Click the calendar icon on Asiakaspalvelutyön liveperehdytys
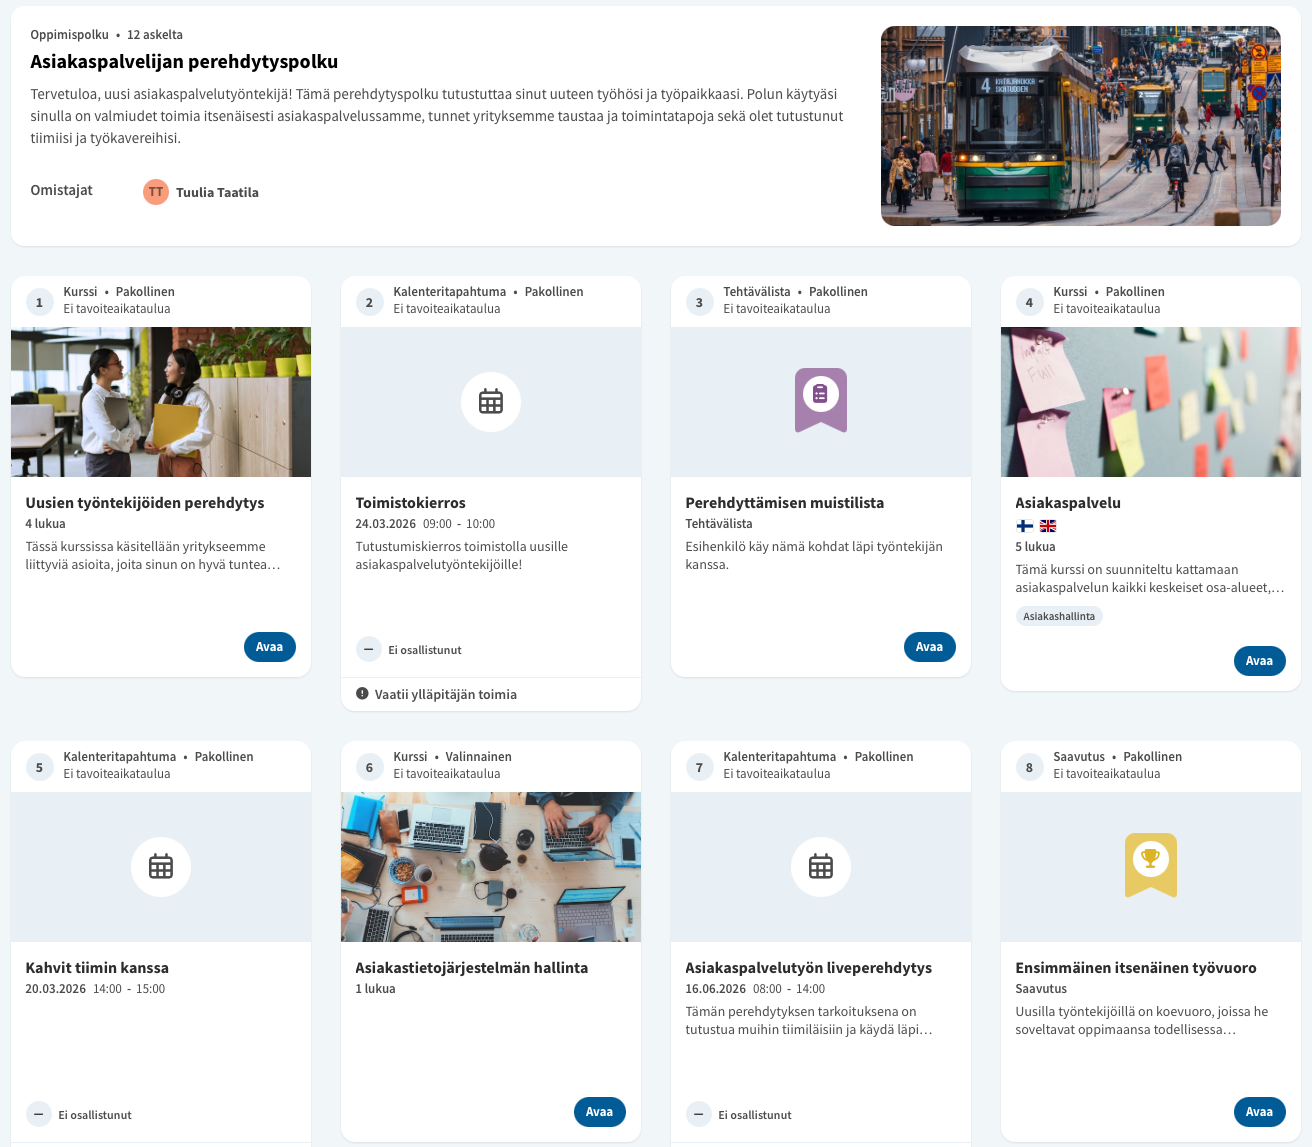The width and height of the screenshot is (1312, 1147). [821, 867]
